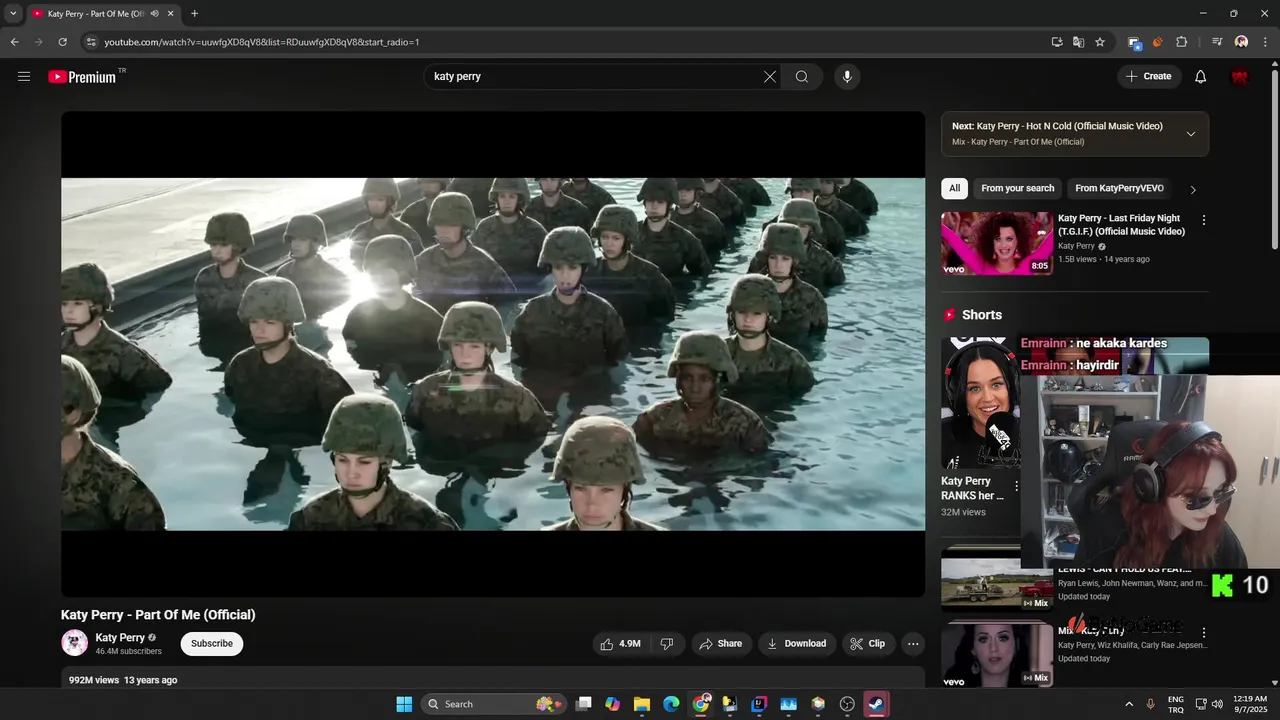Reload the page
1280x720 pixels.
62,42
